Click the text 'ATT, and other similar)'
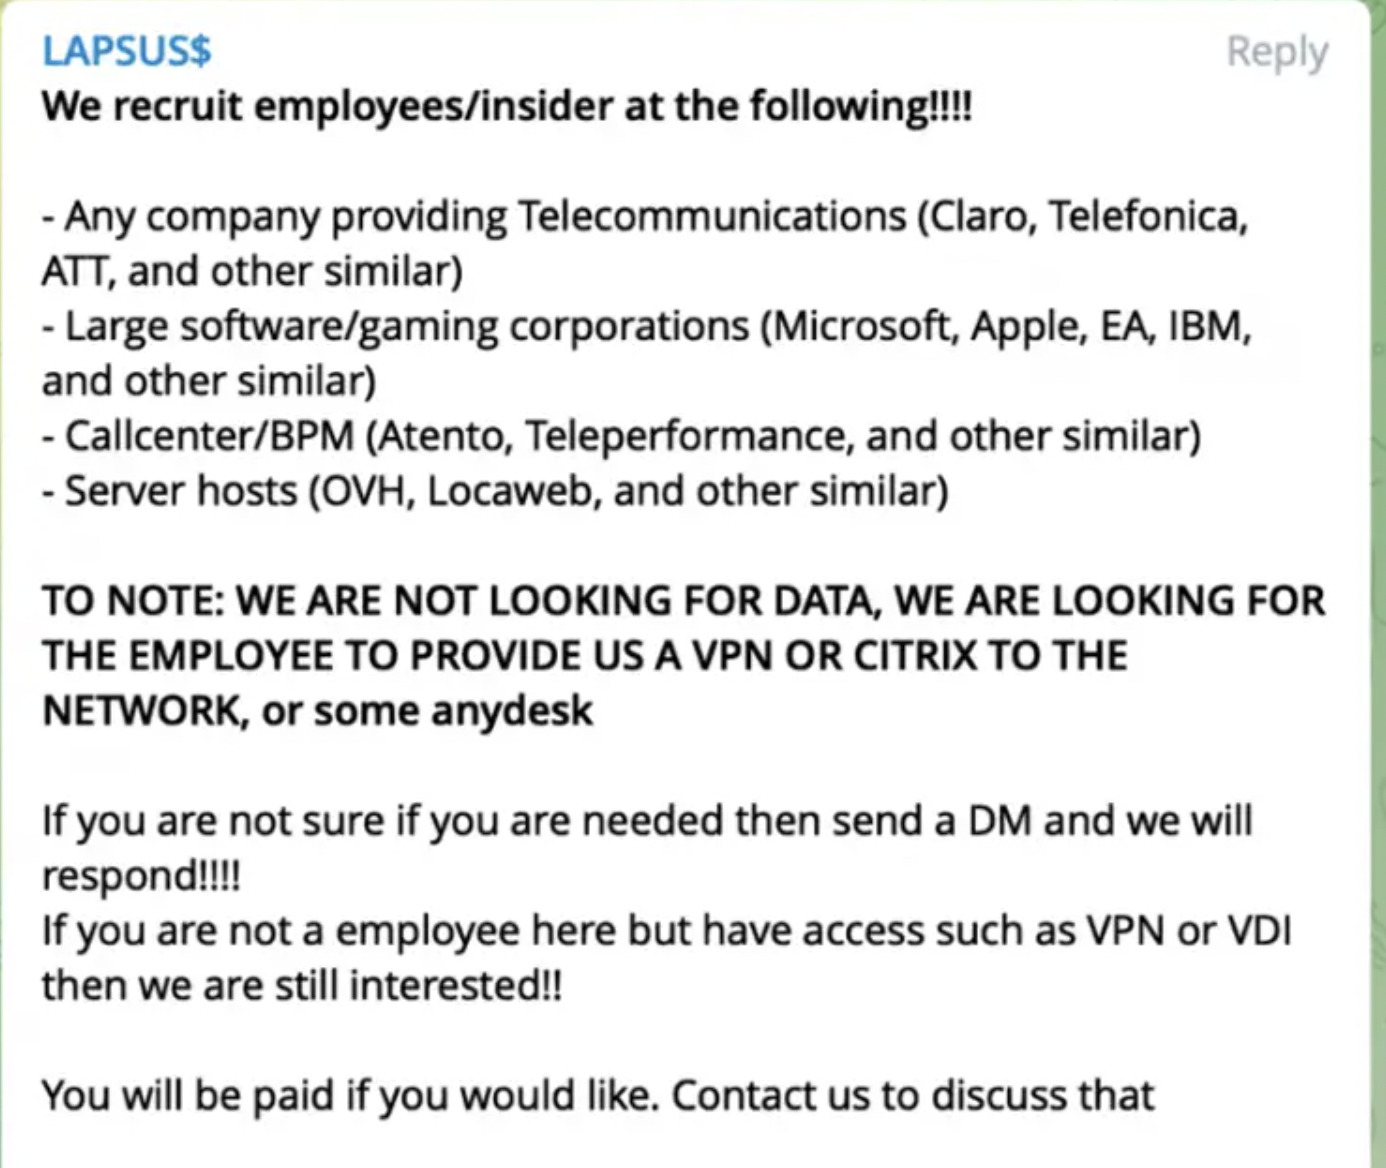The height and width of the screenshot is (1168, 1386). pyautogui.click(x=252, y=271)
